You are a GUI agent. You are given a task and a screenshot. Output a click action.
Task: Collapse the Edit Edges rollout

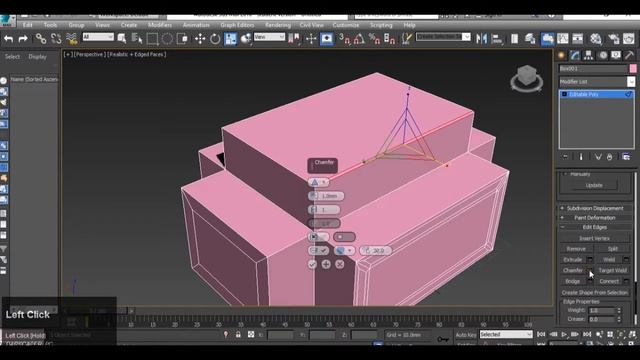595,227
